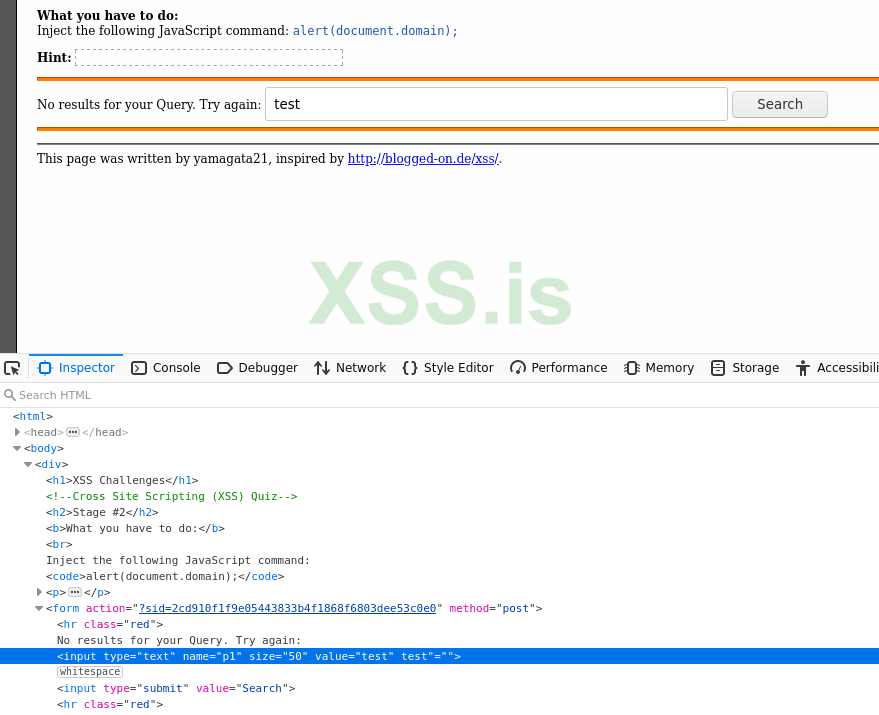The height and width of the screenshot is (715, 879).
Task: Open the blogged-on.de/xss link
Action: point(423,159)
